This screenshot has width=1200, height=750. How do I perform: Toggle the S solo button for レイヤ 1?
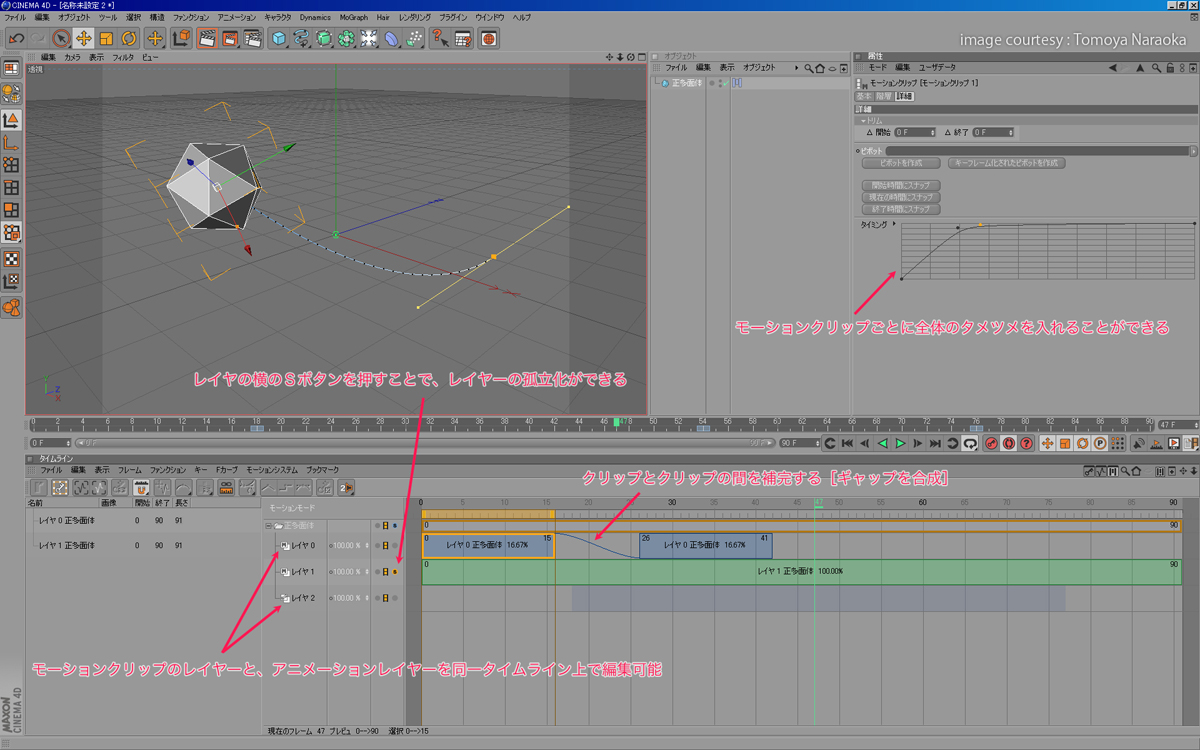pos(396,572)
